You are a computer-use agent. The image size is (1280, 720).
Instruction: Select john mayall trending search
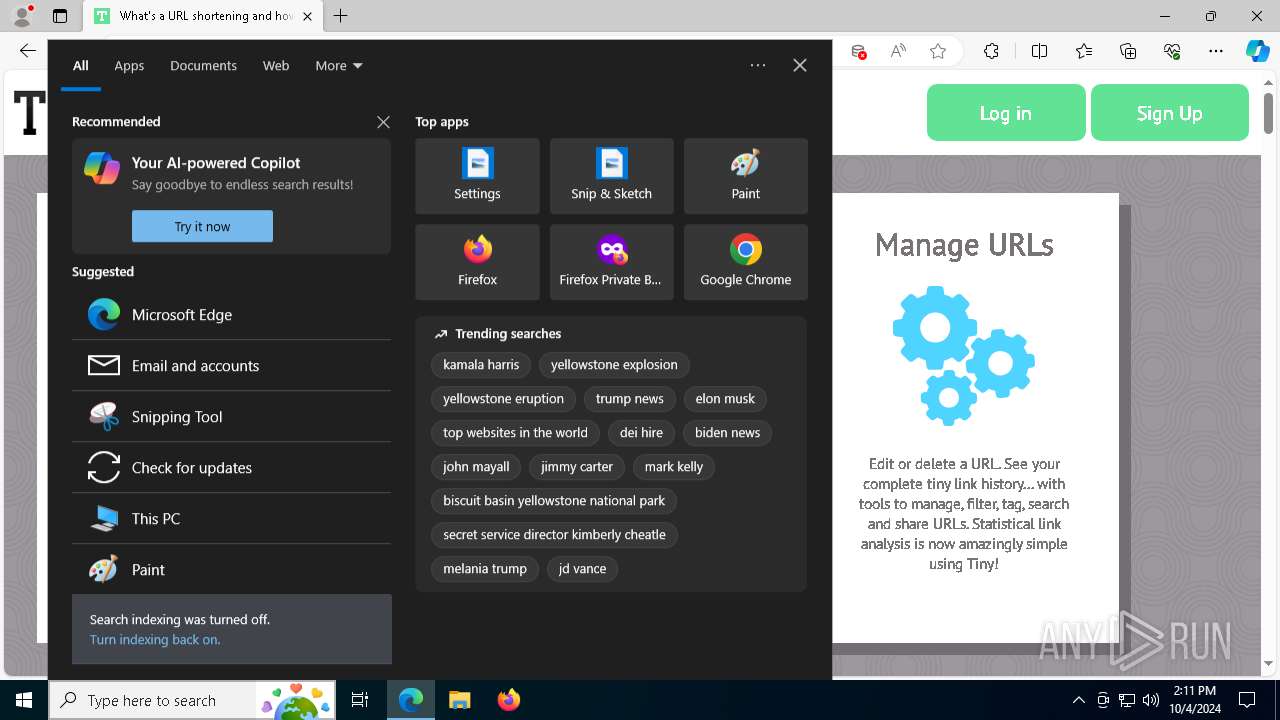[476, 467]
